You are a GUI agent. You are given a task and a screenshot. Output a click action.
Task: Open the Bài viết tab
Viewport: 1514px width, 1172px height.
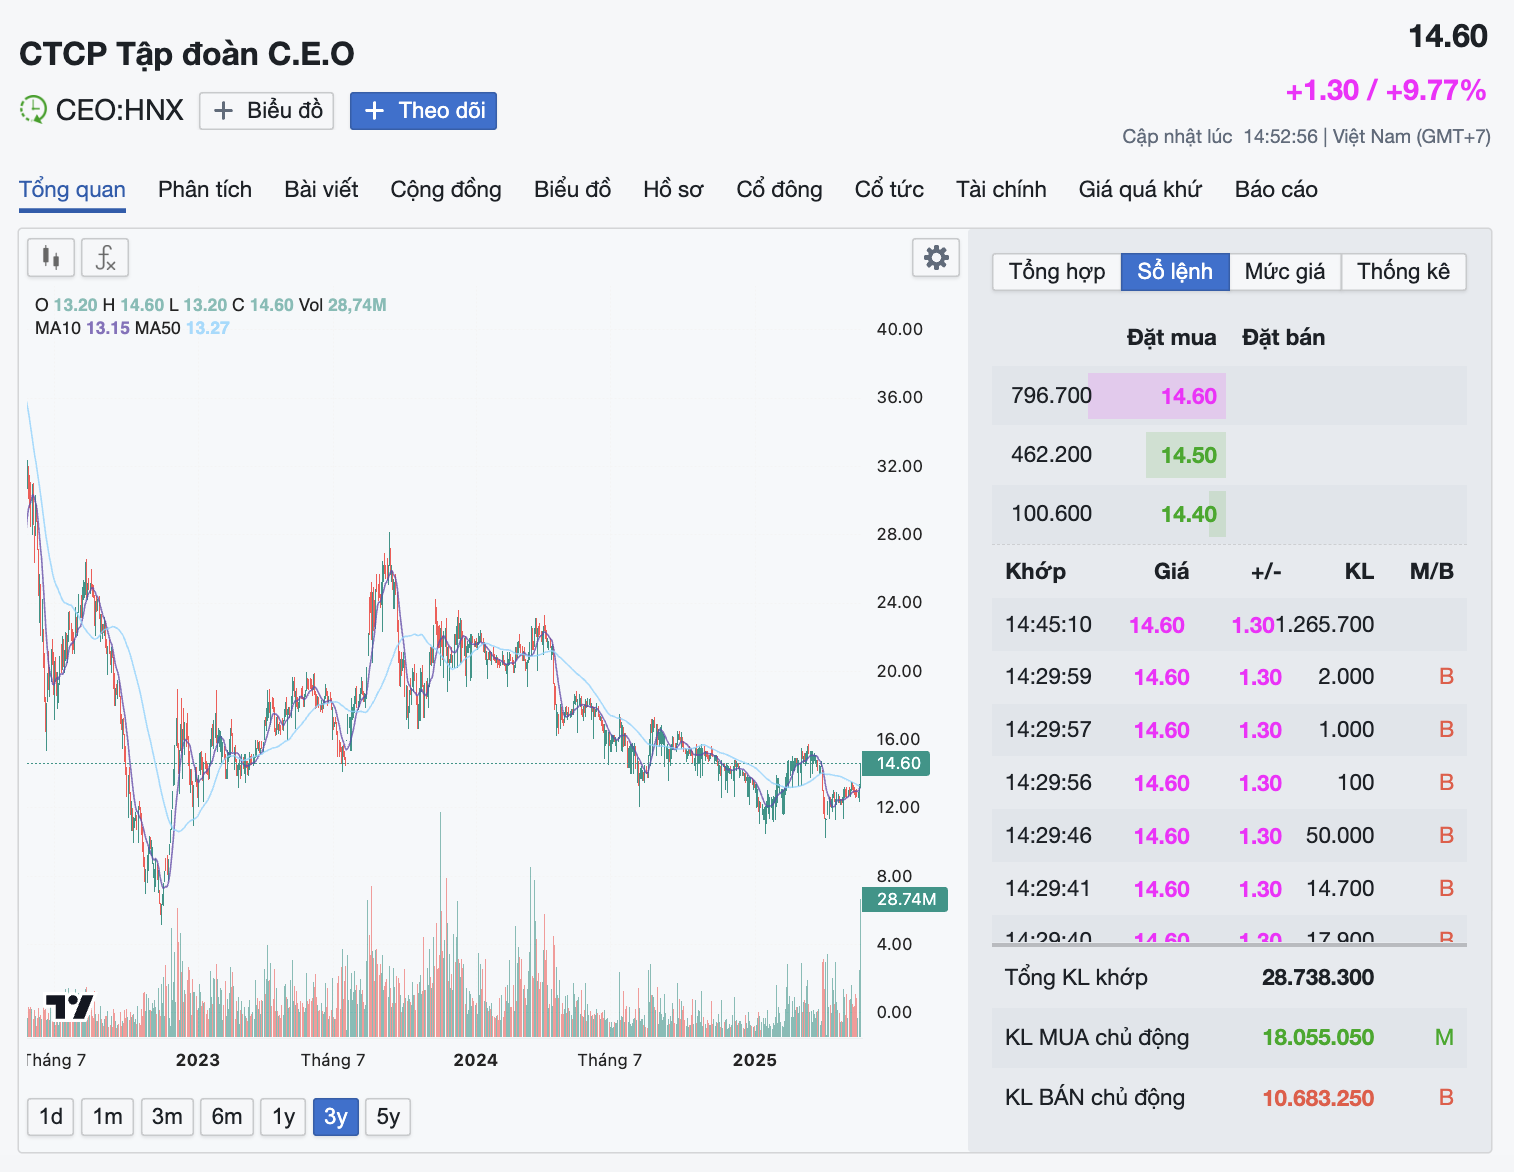[x=321, y=189]
